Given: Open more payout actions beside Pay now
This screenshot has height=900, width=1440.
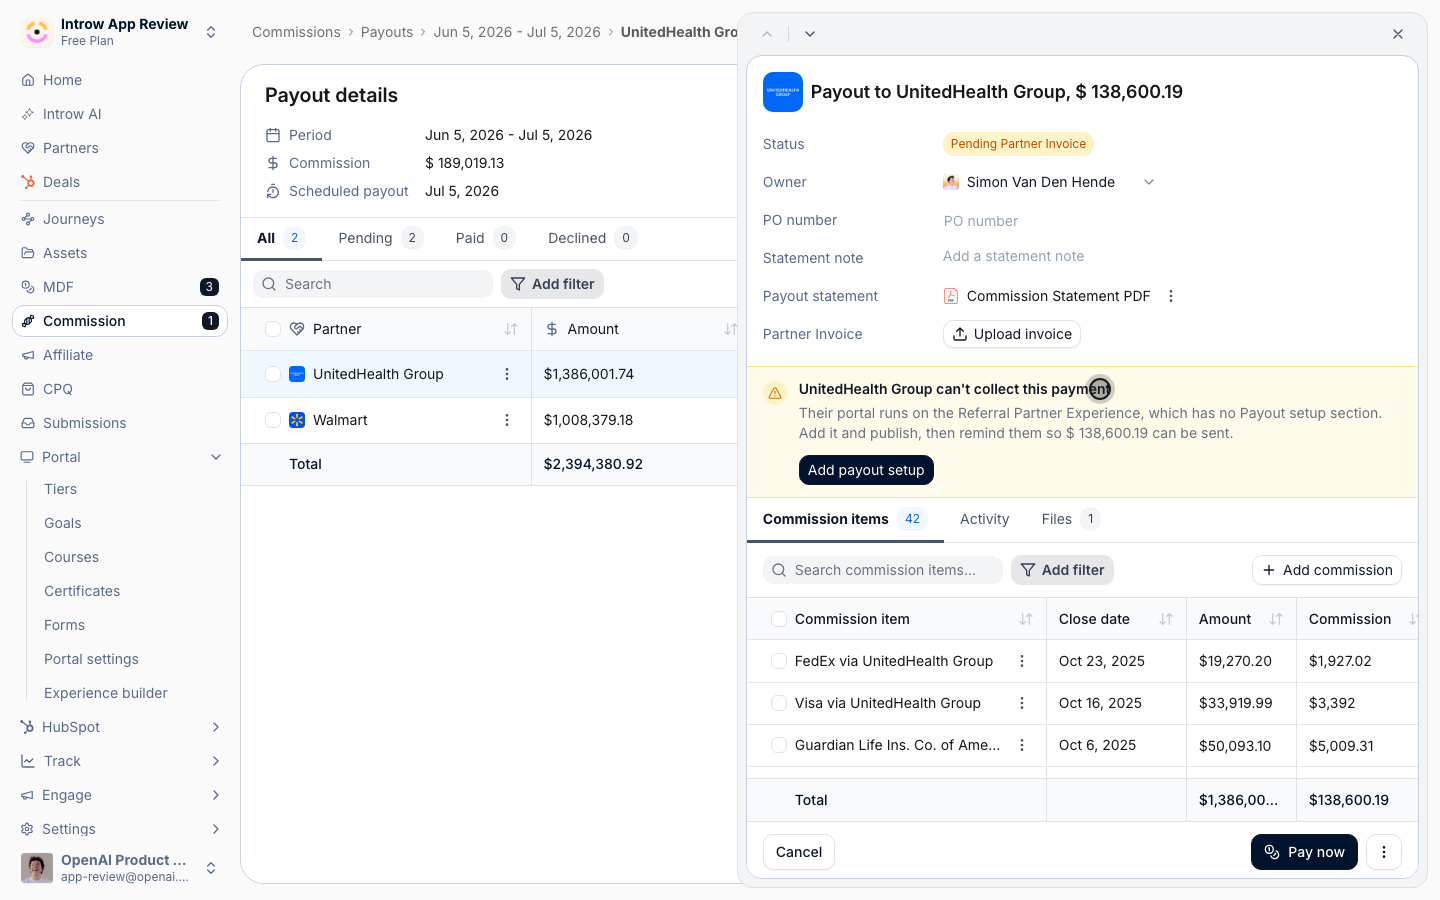Looking at the screenshot, I should click(1384, 852).
